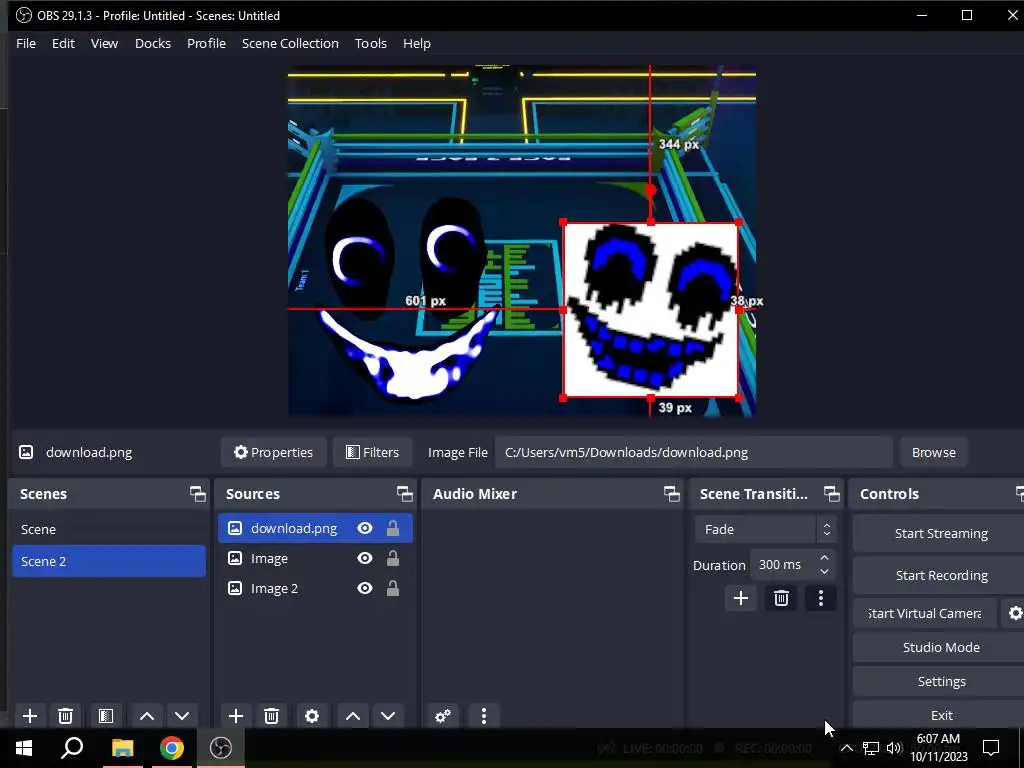This screenshot has height=768, width=1024.
Task: Delete the configurable transition trash icon
Action: [781, 598]
